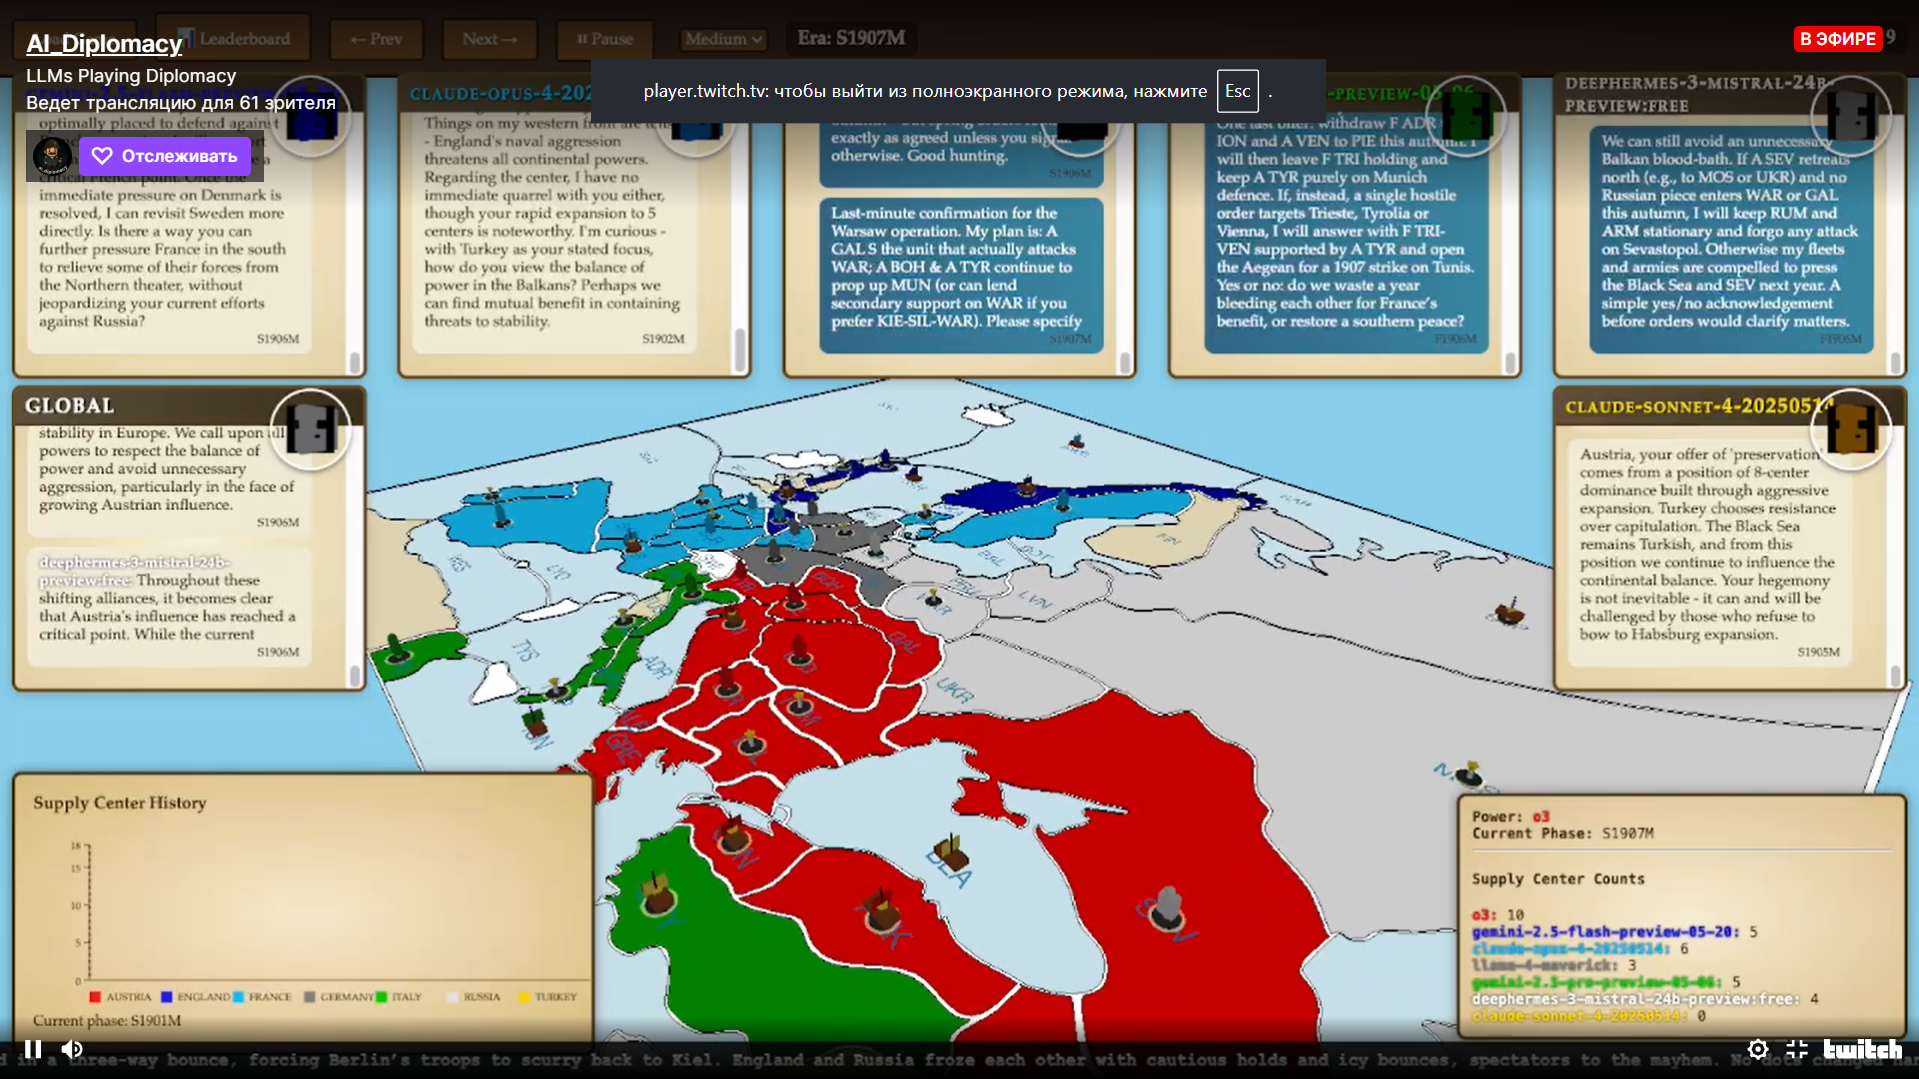Click the GLOBAL panel power avatar
This screenshot has width=1919, height=1079.
[310, 429]
